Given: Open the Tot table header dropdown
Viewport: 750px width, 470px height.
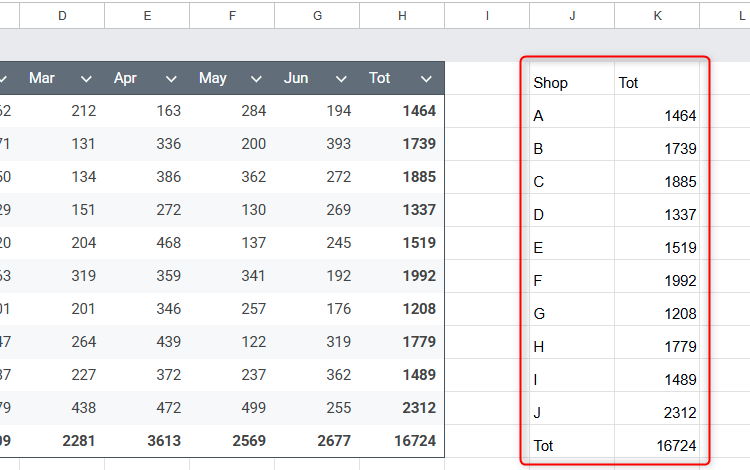Looking at the screenshot, I should click(x=426, y=78).
